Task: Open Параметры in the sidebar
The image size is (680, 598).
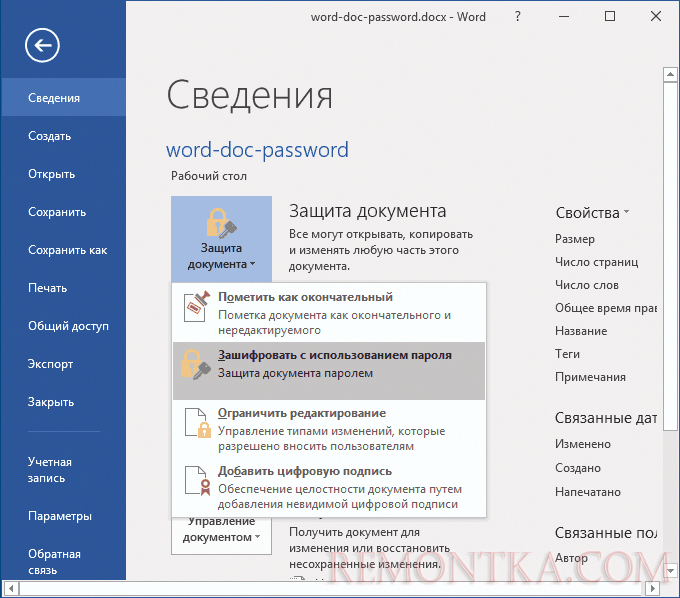Action: point(63,516)
